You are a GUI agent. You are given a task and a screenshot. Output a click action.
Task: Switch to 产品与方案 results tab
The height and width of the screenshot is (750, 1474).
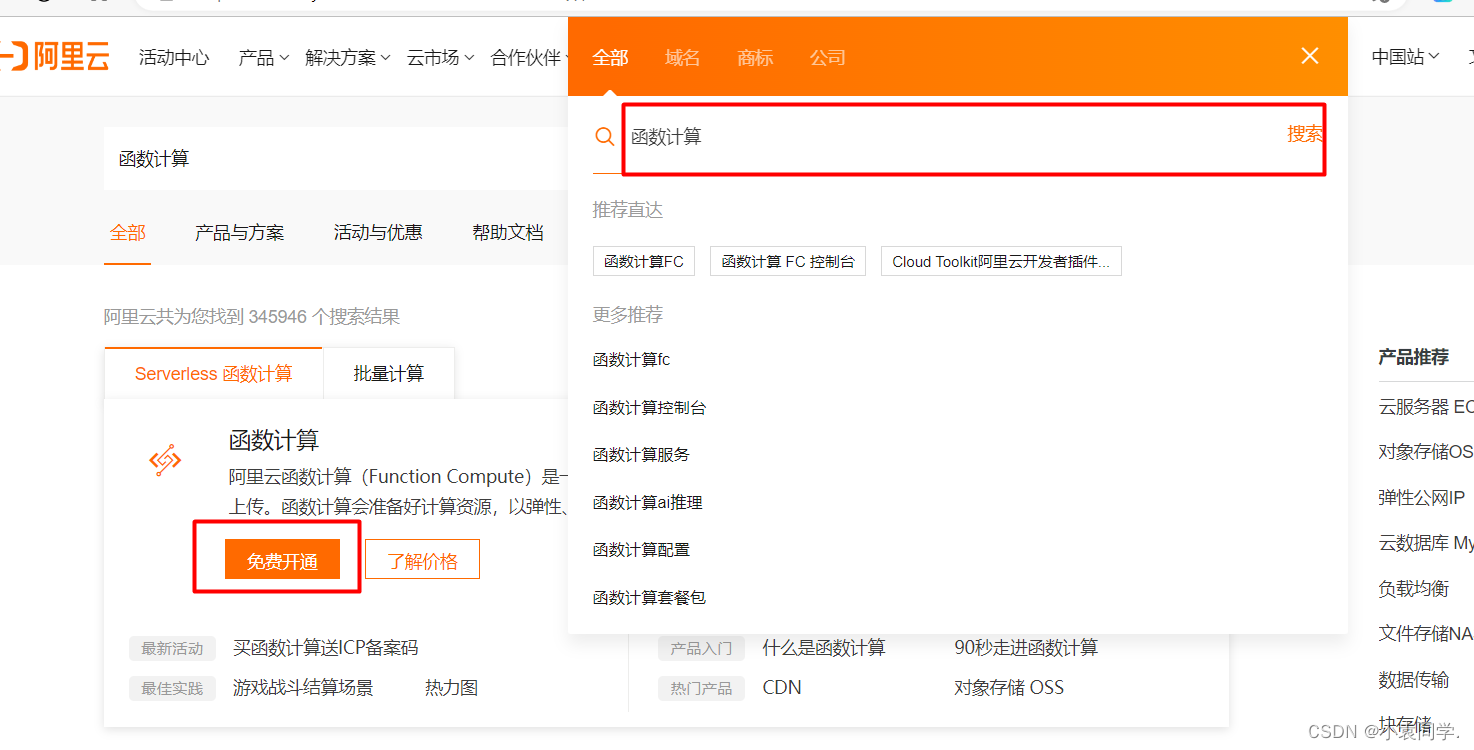[x=239, y=233]
